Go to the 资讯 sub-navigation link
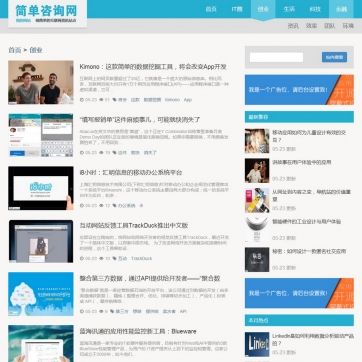 click(293, 26)
